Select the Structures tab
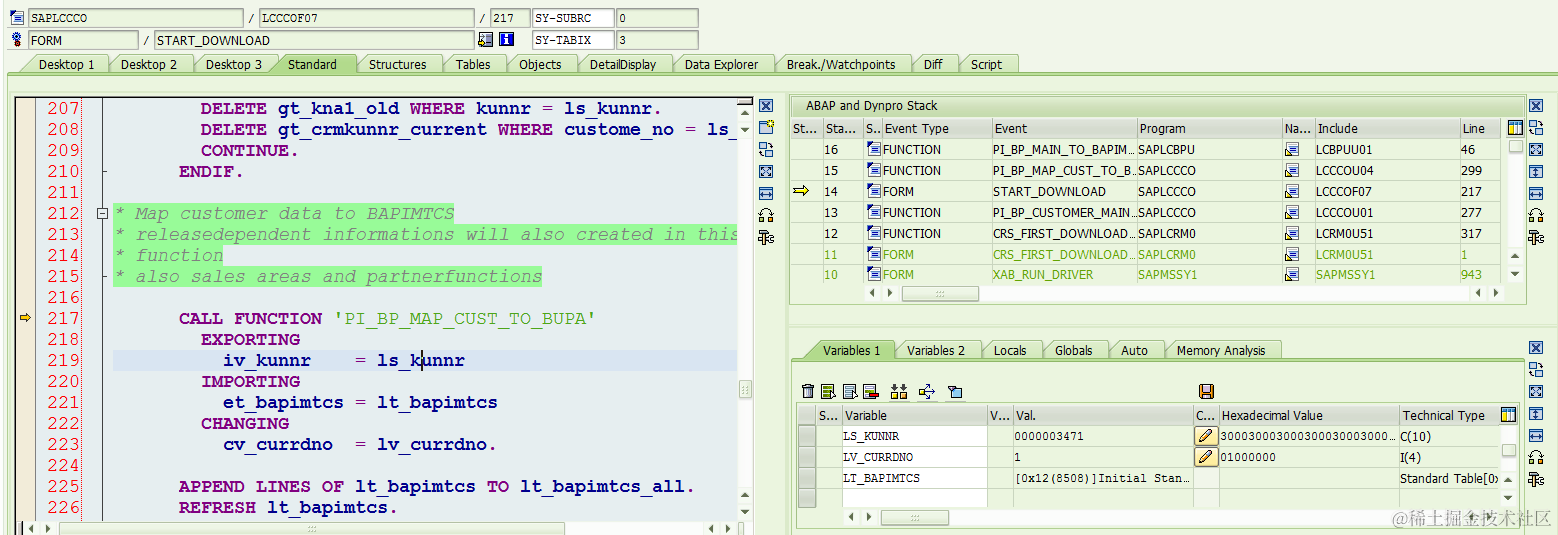 [x=397, y=64]
